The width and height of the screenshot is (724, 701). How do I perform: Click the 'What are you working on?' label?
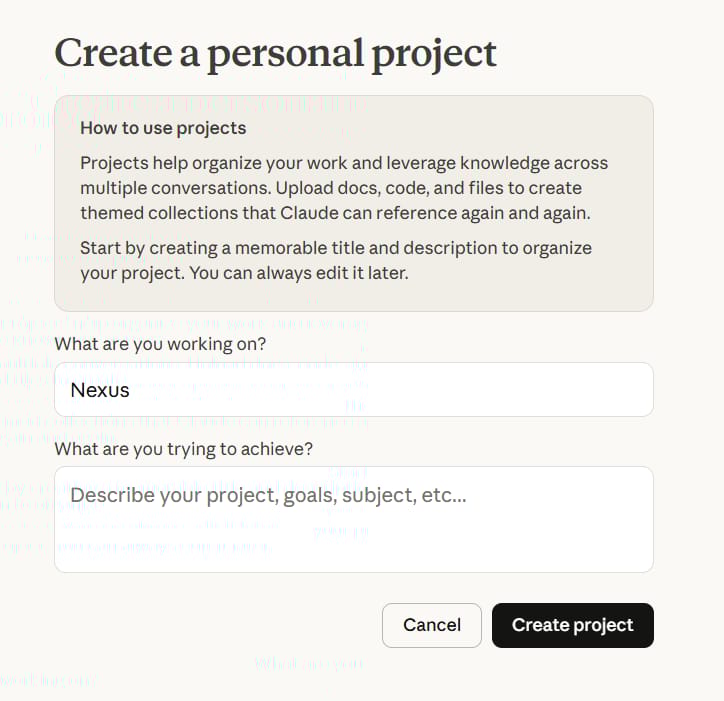160,344
